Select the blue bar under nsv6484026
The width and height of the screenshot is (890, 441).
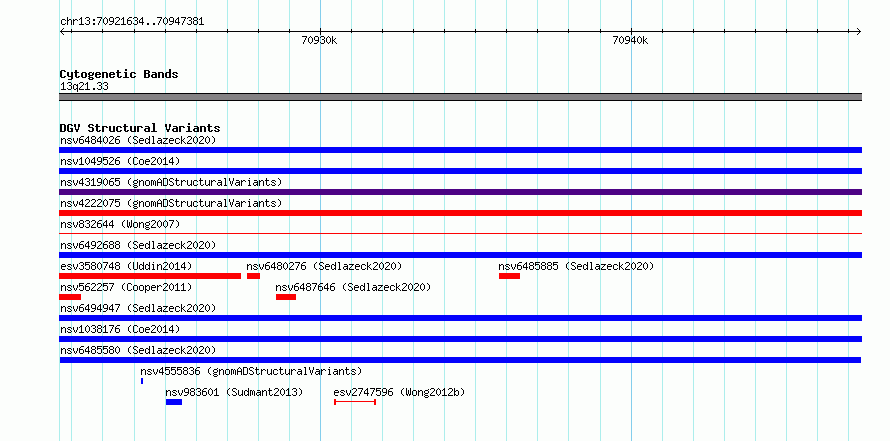coord(460,150)
